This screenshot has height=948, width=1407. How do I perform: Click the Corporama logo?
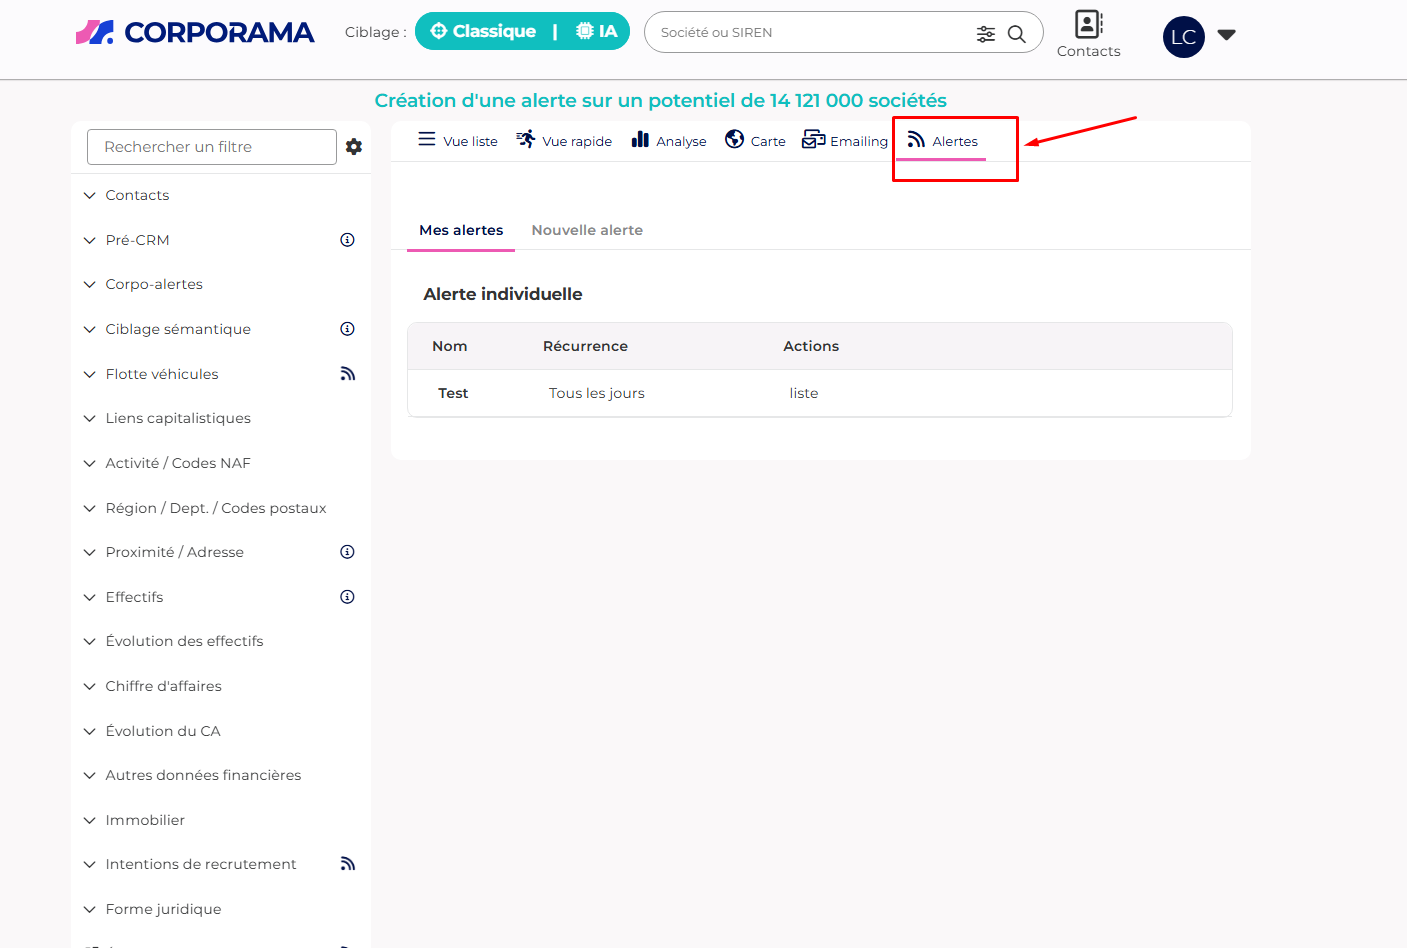pos(195,32)
